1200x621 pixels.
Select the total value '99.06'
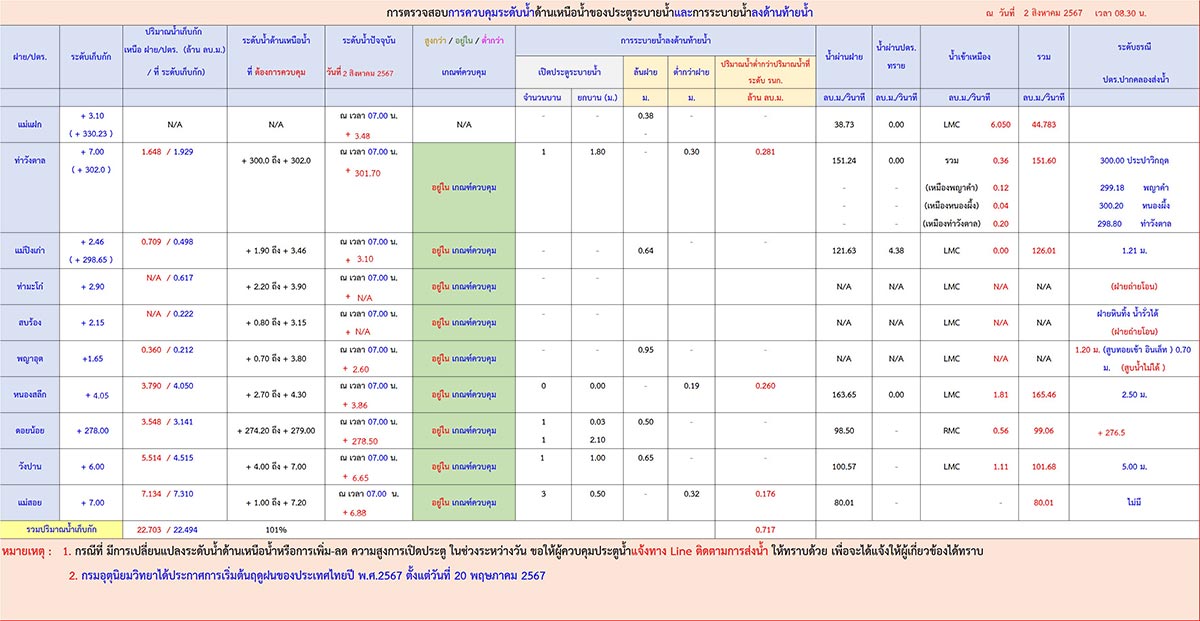point(1044,430)
